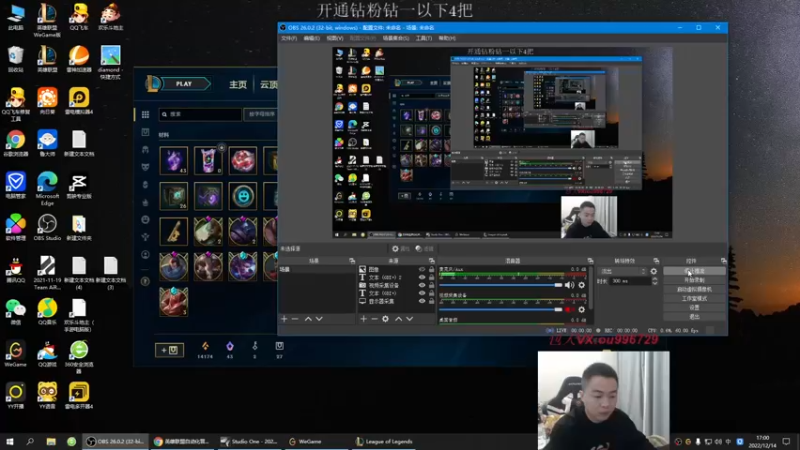The width and height of the screenshot is (800, 450).
Task: Open the scene transition dropdown
Action: [x=623, y=271]
